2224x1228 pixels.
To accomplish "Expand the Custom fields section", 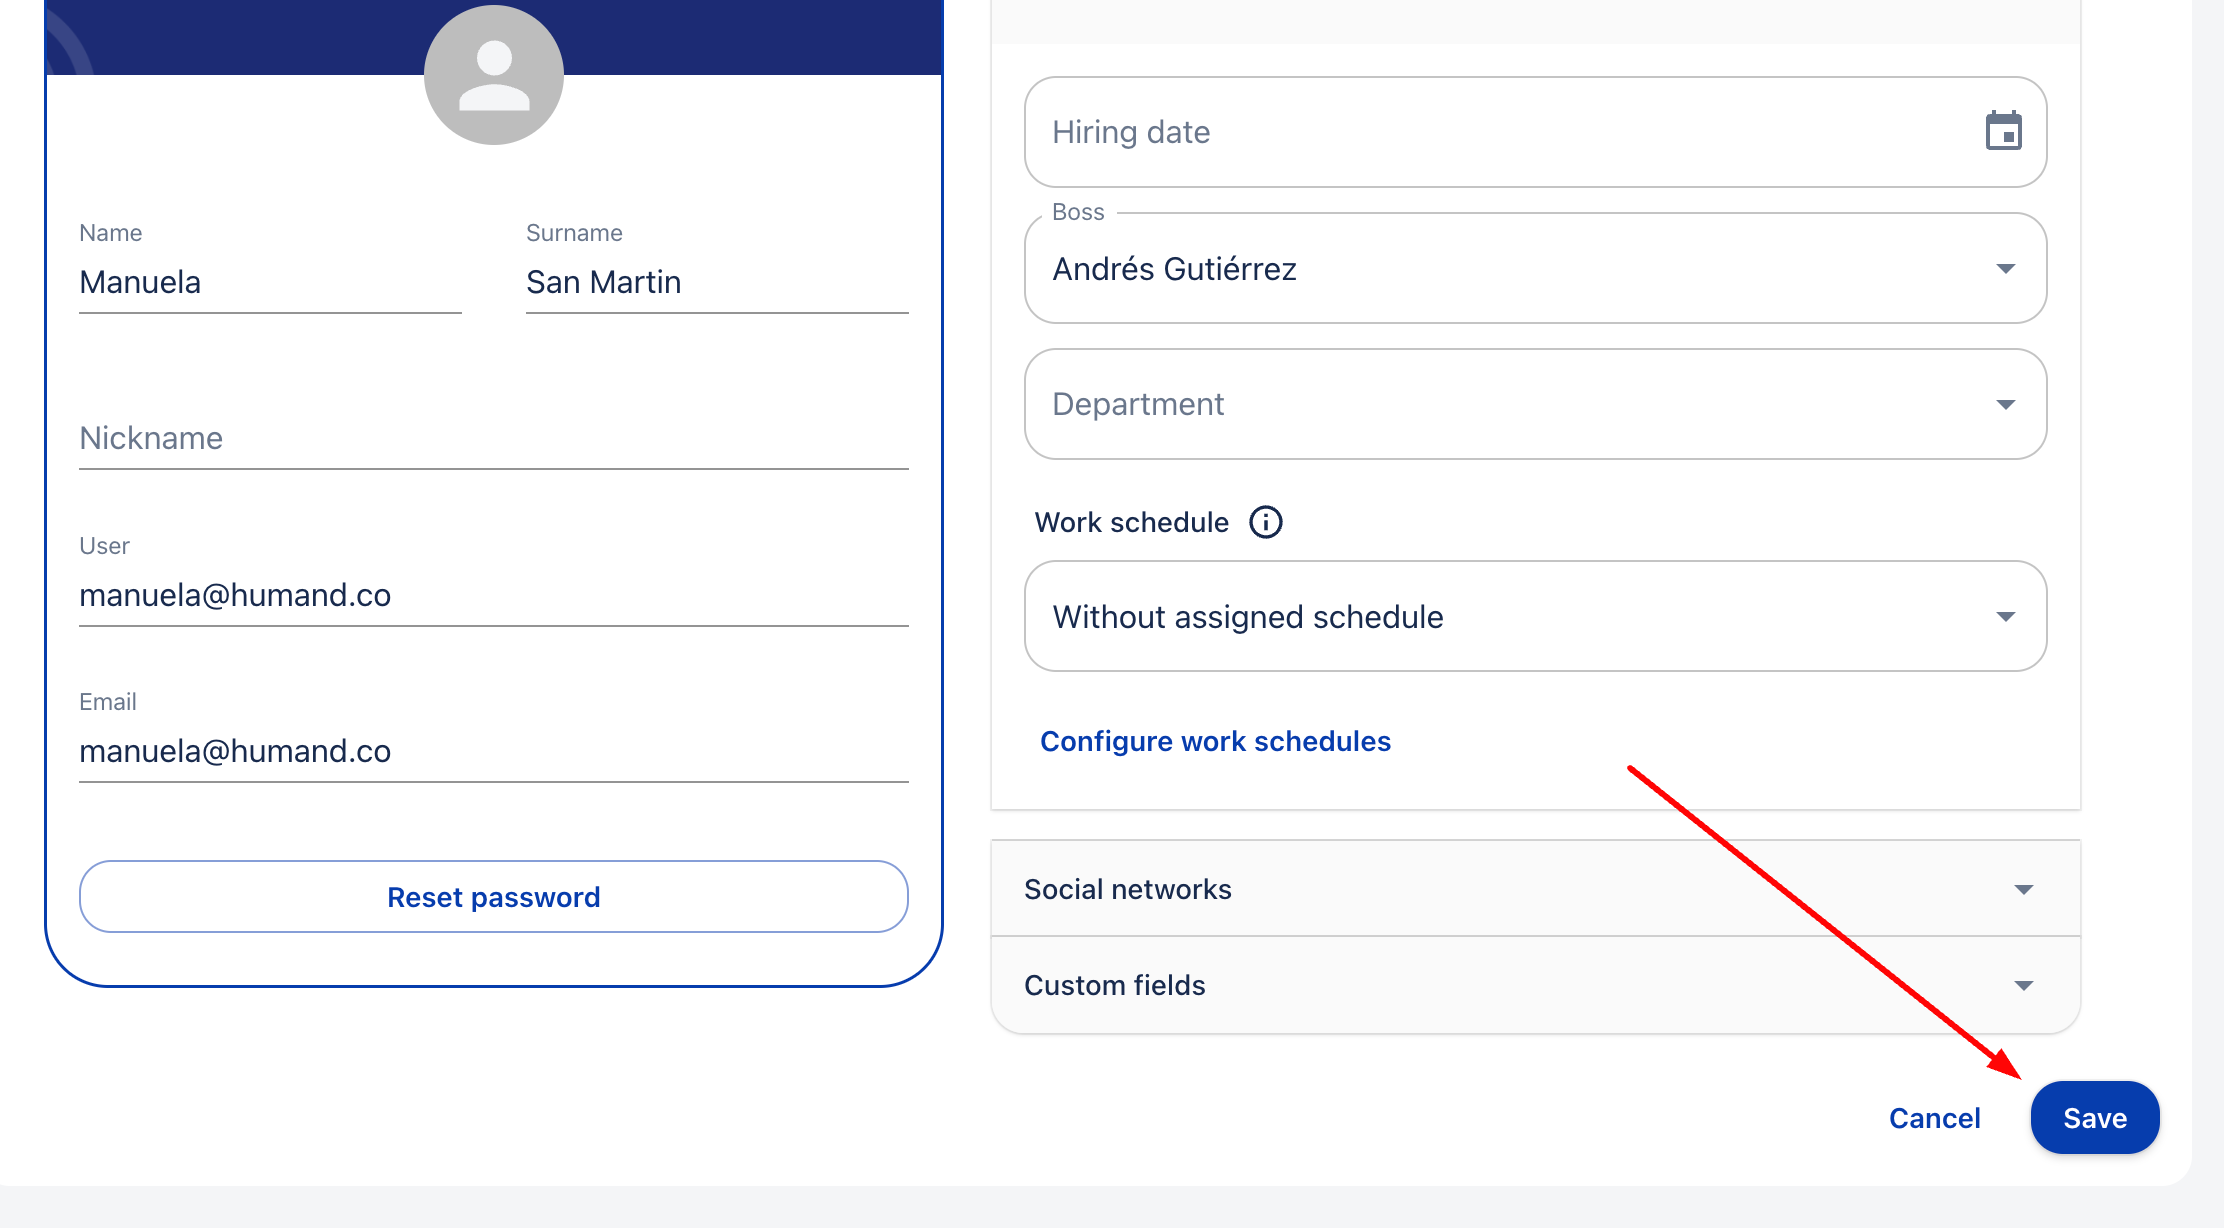I will (2023, 985).
